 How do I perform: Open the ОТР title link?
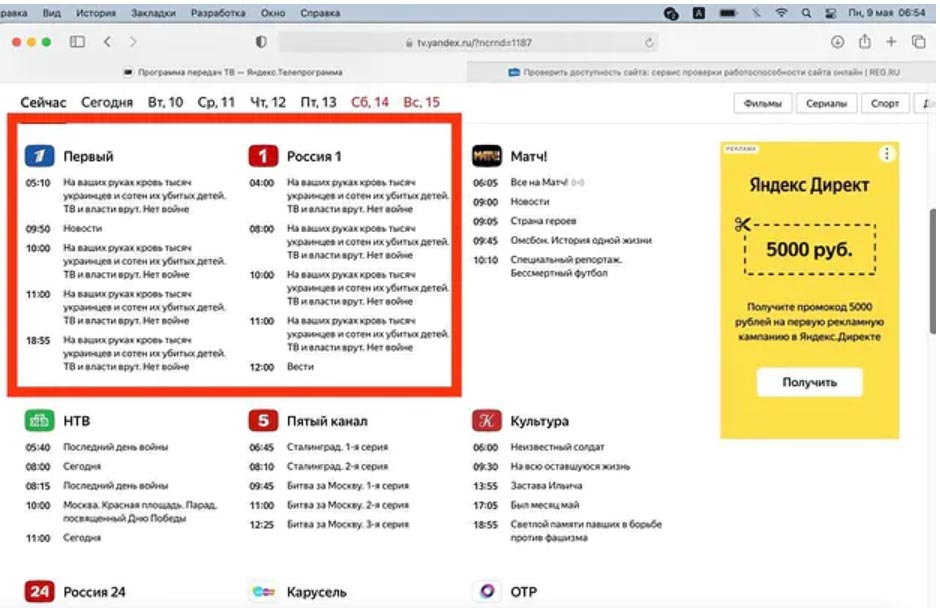click(523, 592)
